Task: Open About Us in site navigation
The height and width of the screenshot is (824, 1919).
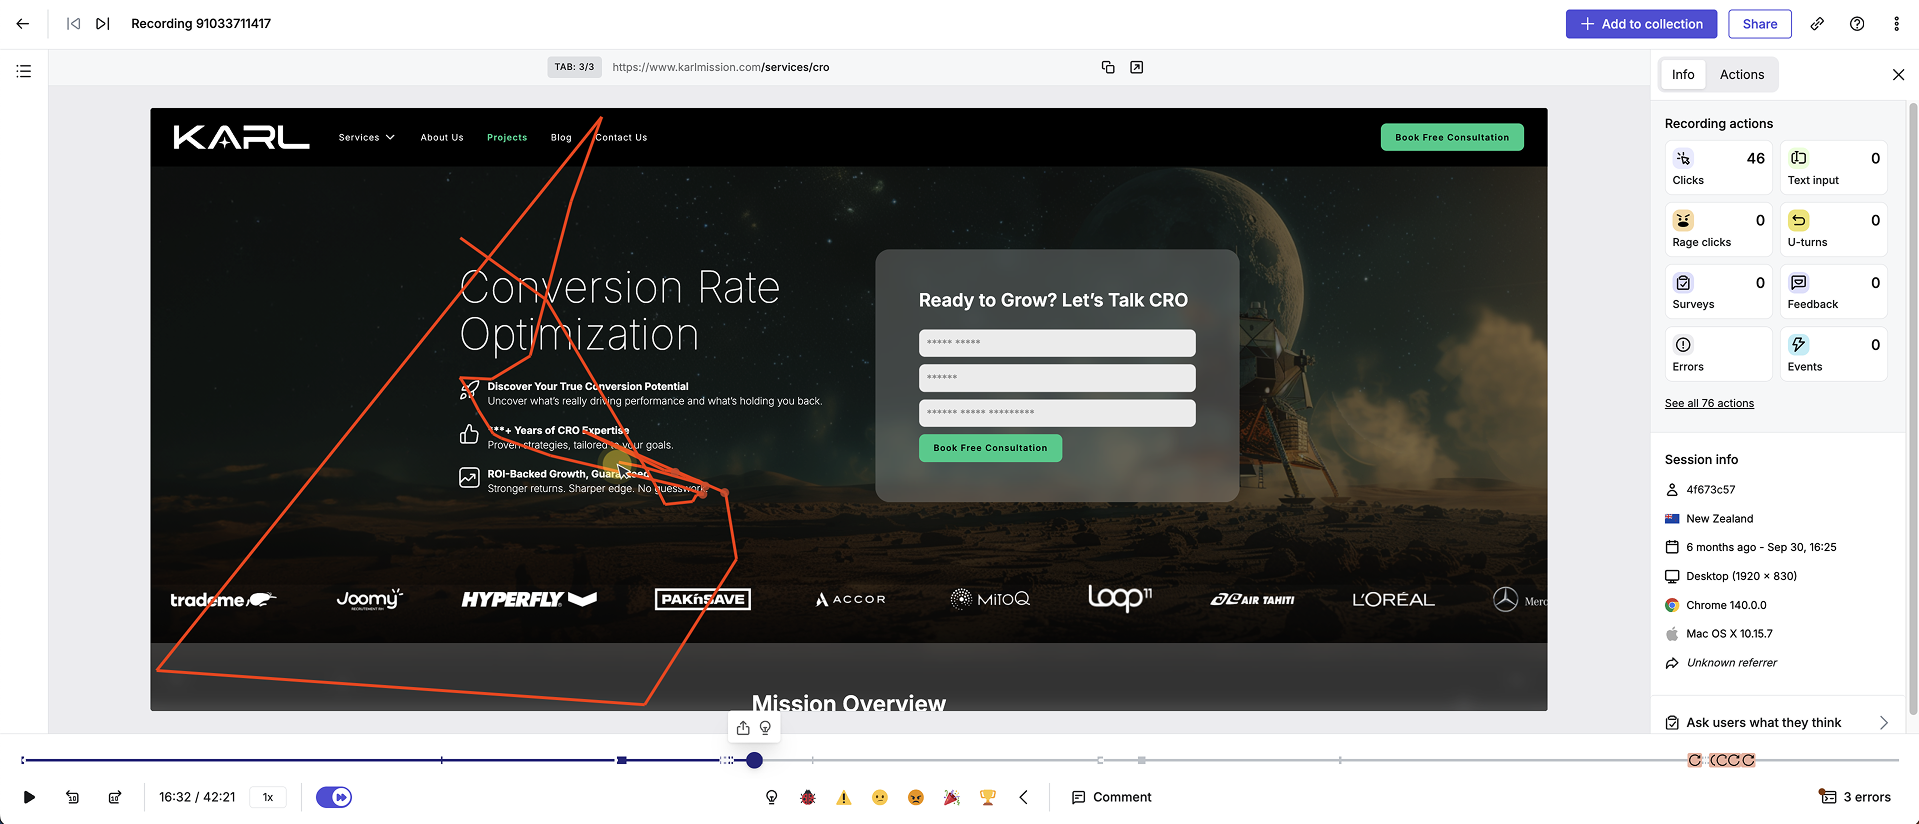Action: coord(442,137)
